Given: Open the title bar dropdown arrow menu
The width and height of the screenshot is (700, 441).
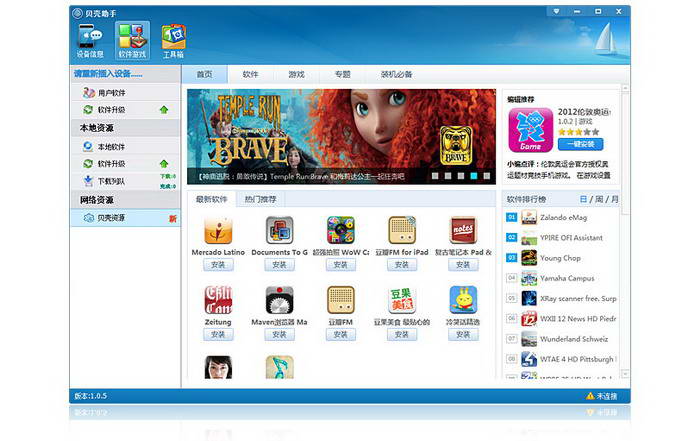Looking at the screenshot, I should 556,12.
